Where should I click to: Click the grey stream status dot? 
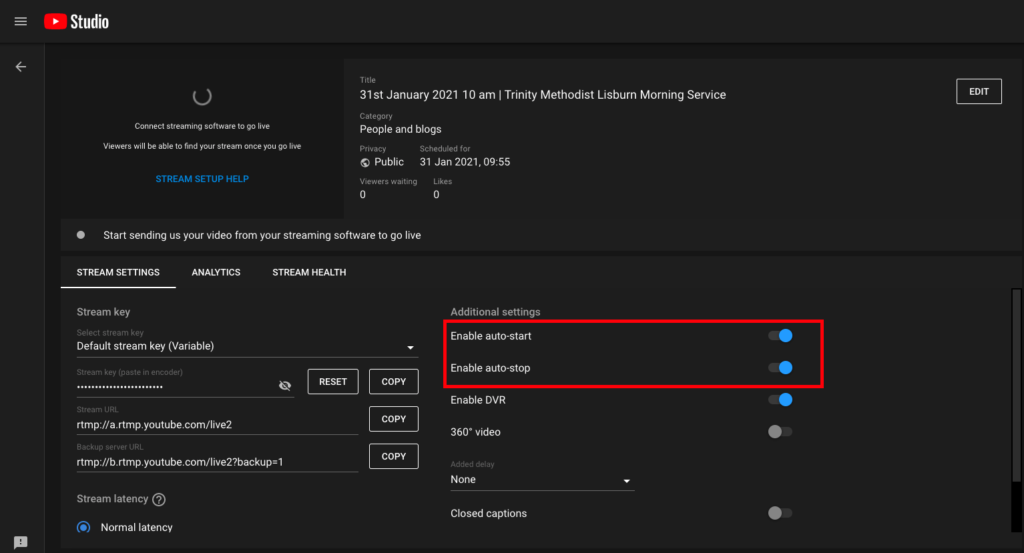click(81, 235)
